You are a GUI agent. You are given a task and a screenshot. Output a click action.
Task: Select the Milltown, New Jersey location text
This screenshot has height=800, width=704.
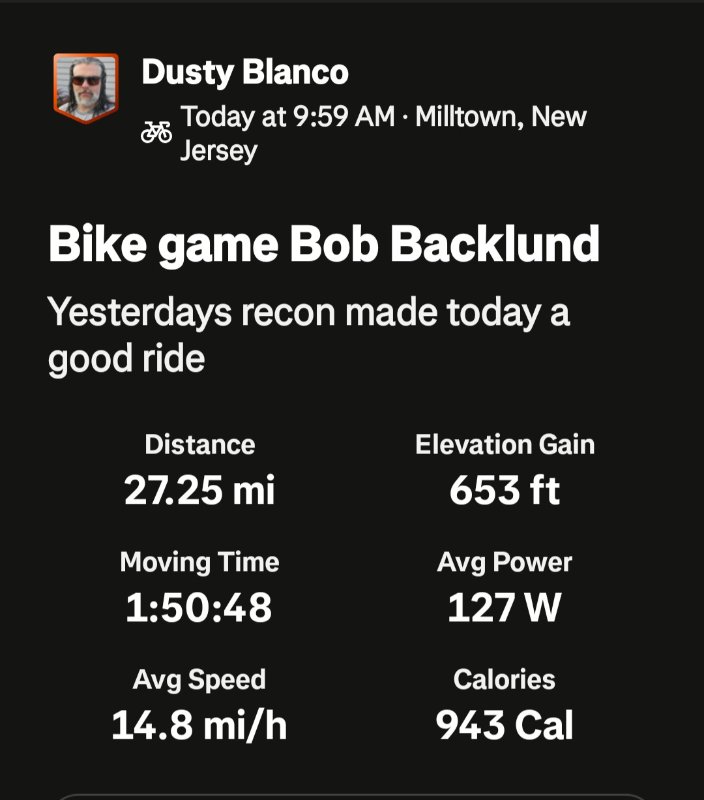coord(500,117)
